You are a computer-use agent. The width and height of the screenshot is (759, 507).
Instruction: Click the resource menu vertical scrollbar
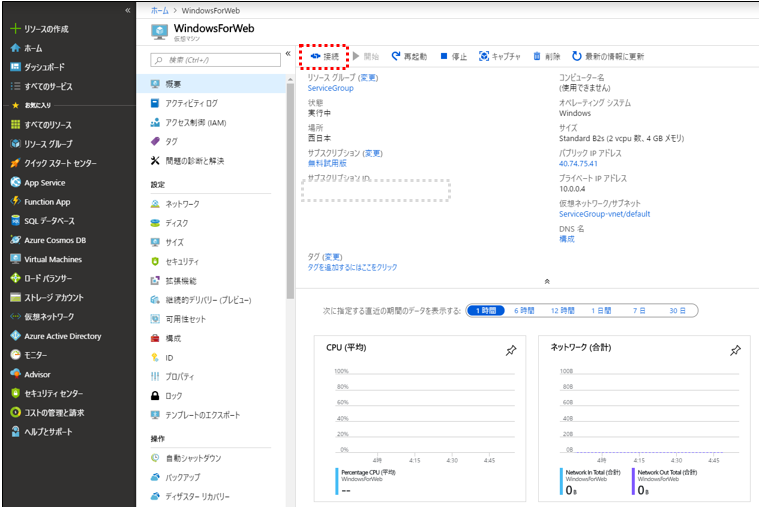click(290, 191)
